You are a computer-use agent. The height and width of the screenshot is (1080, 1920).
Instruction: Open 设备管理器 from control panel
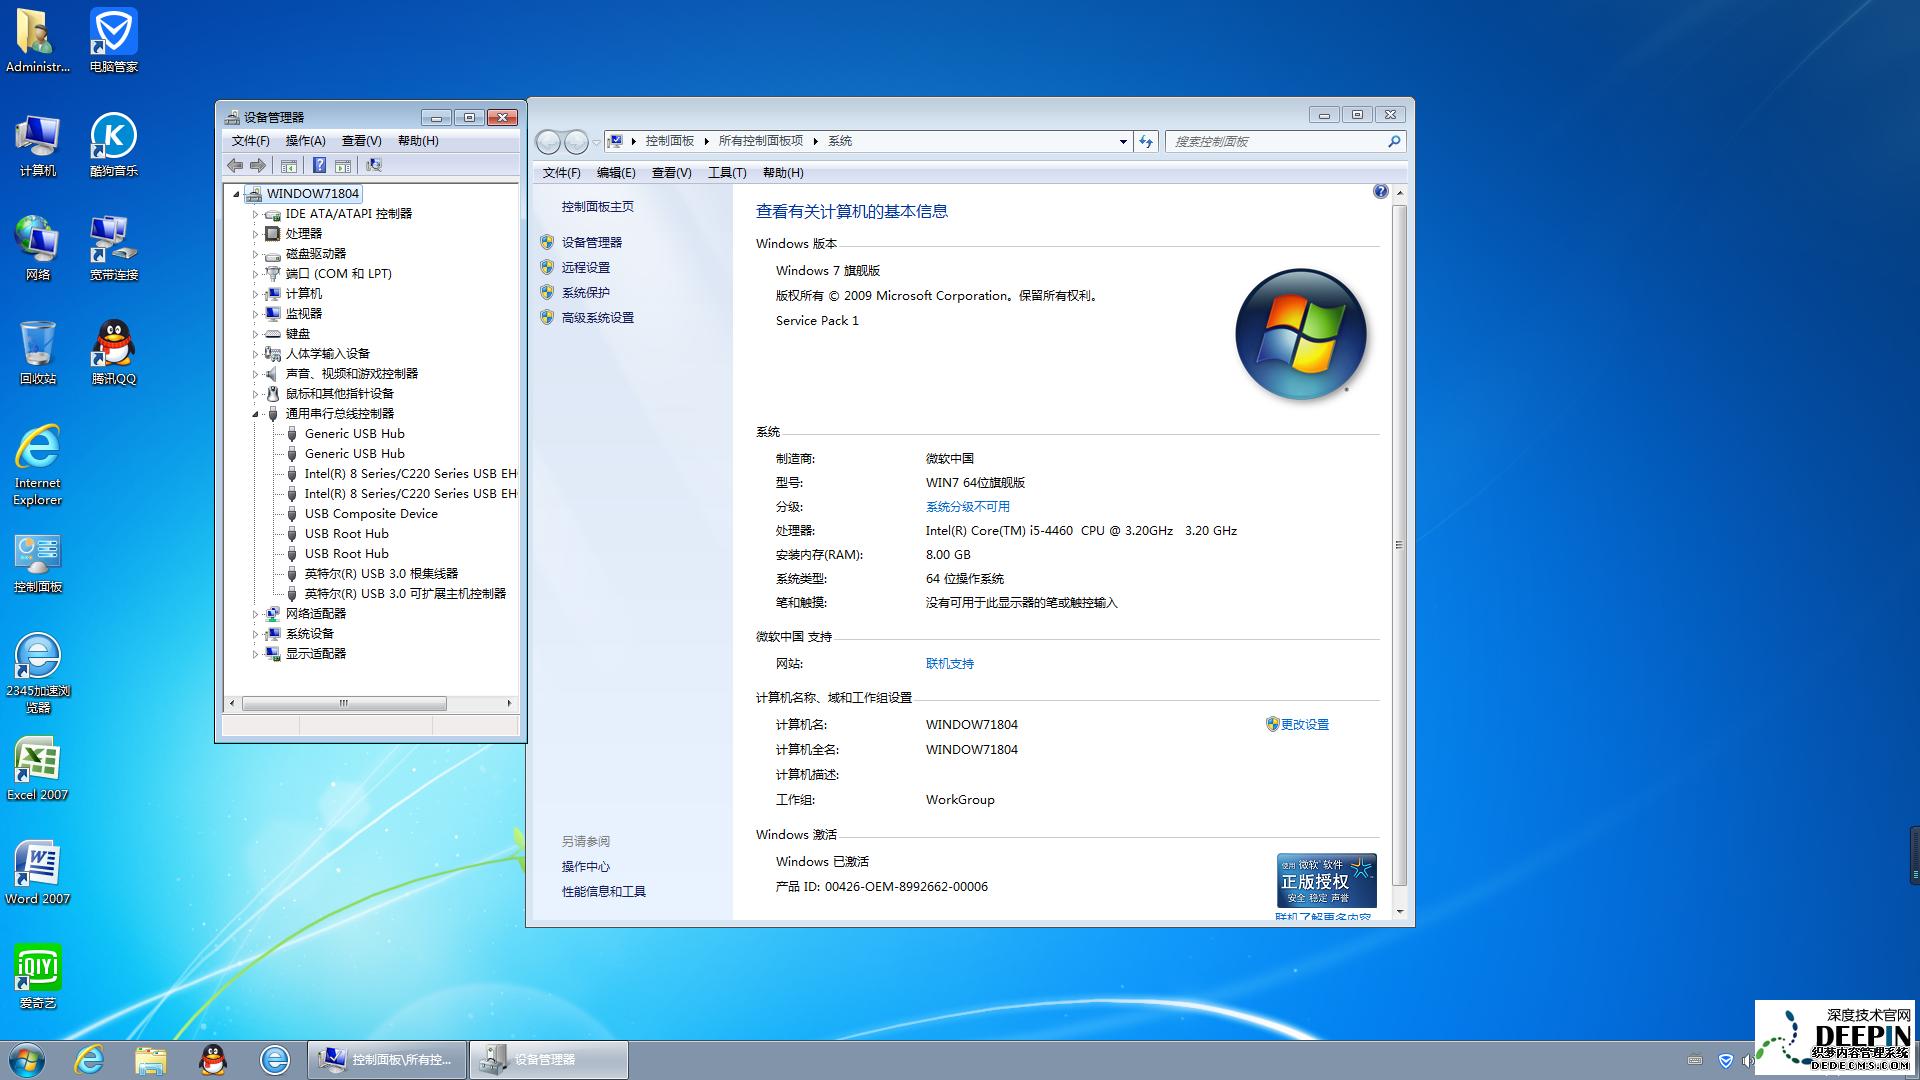coord(592,241)
